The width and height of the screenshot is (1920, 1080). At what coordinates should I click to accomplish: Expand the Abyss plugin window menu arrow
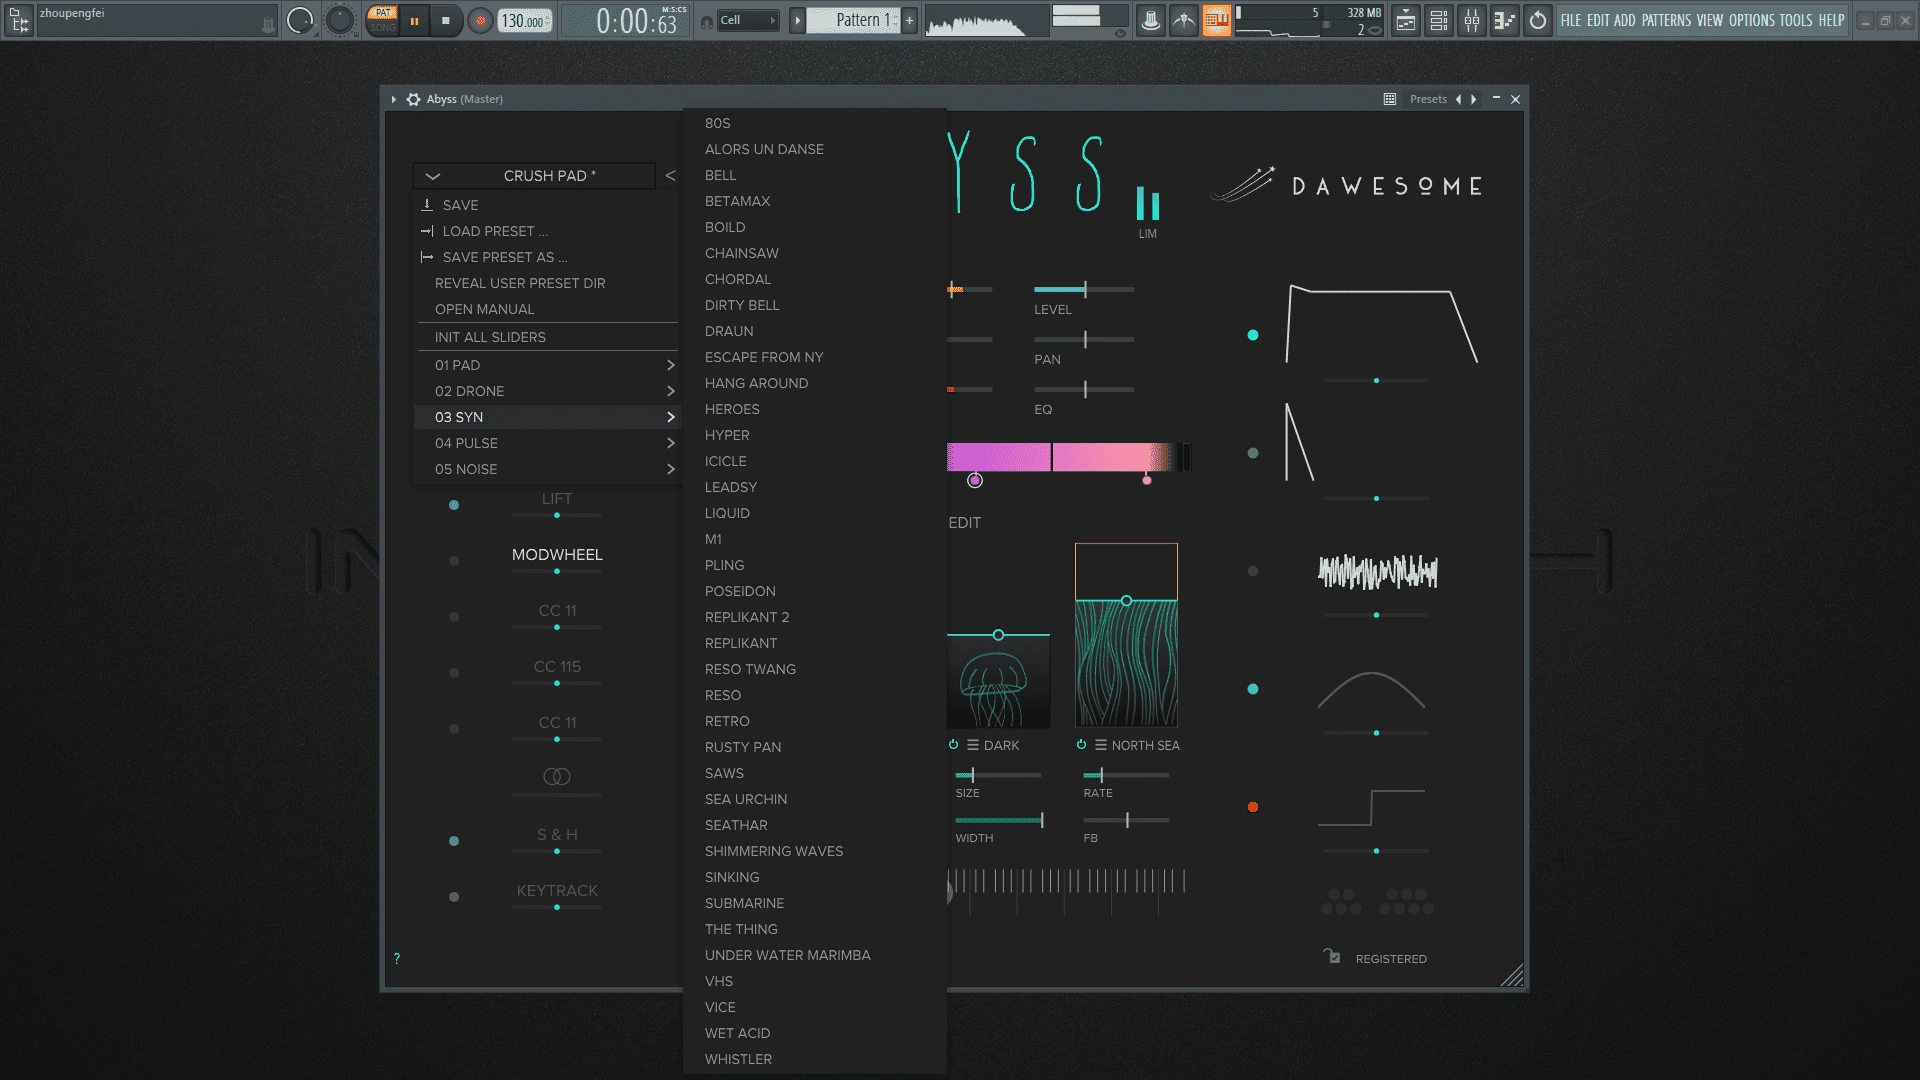(x=394, y=99)
